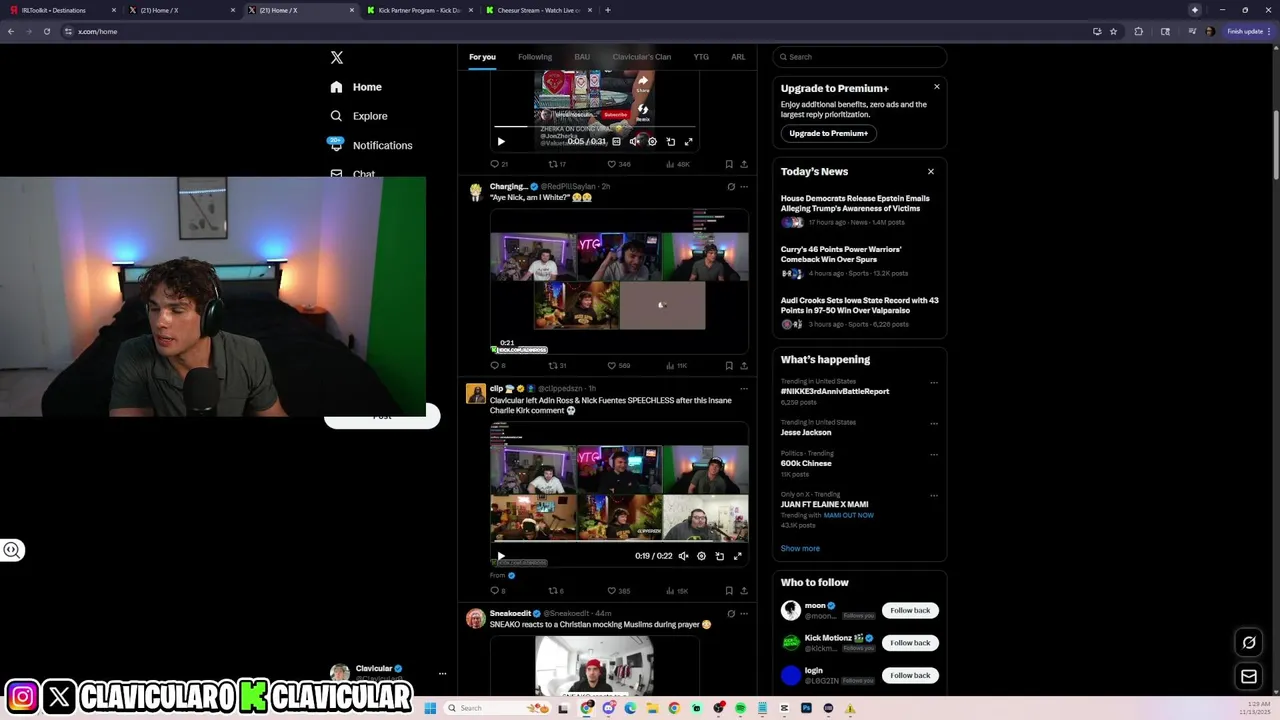Viewport: 1280px width, 720px height.
Task: Open settings gear on the clippedszn video
Action: coord(701,556)
